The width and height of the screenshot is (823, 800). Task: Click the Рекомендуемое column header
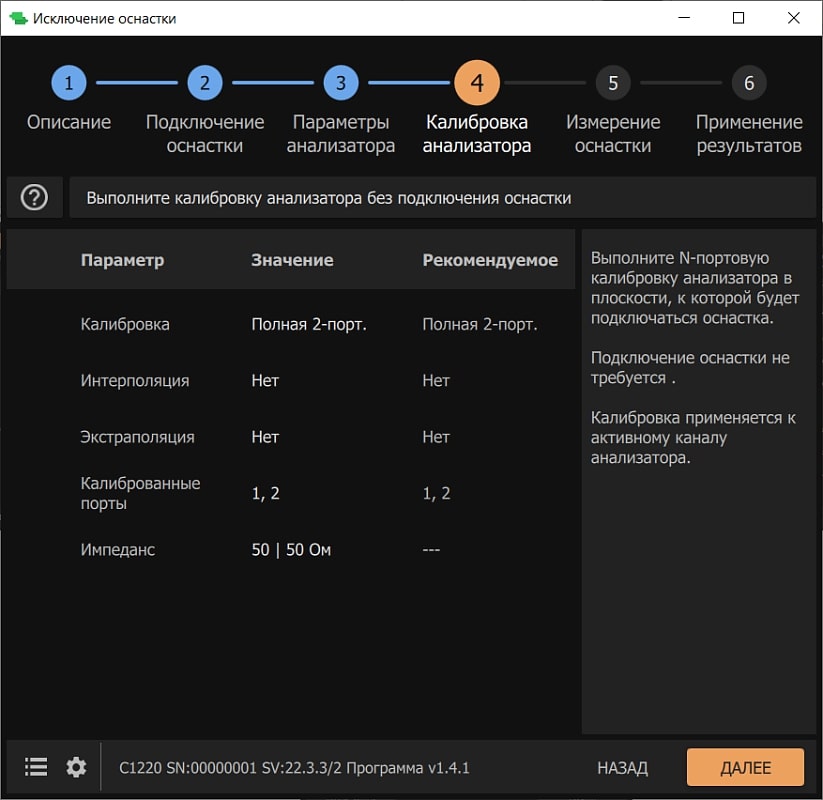(489, 260)
